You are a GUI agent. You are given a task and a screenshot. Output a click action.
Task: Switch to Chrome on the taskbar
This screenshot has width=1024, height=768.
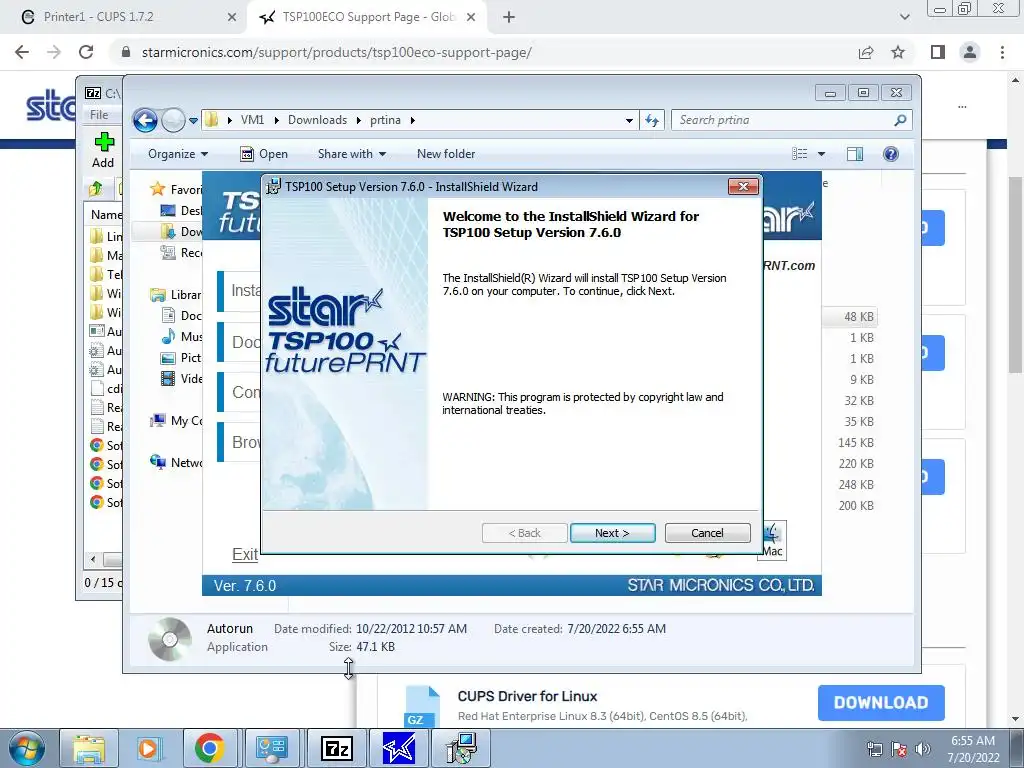[209, 748]
